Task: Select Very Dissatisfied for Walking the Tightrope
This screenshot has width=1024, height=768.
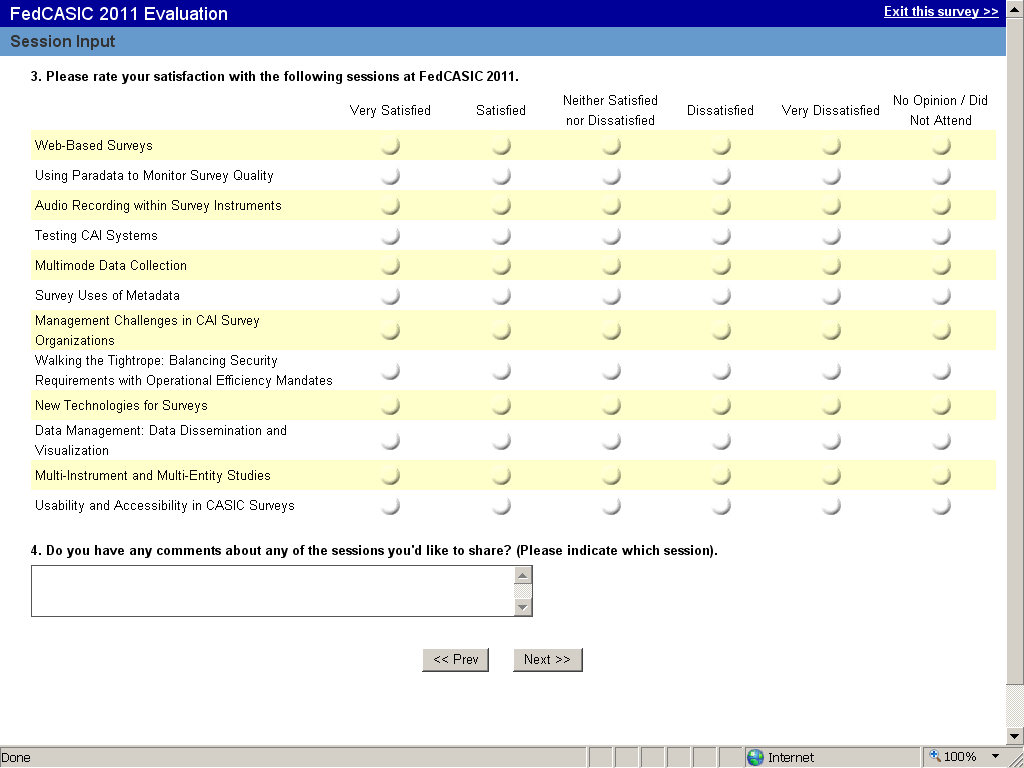Action: point(831,371)
